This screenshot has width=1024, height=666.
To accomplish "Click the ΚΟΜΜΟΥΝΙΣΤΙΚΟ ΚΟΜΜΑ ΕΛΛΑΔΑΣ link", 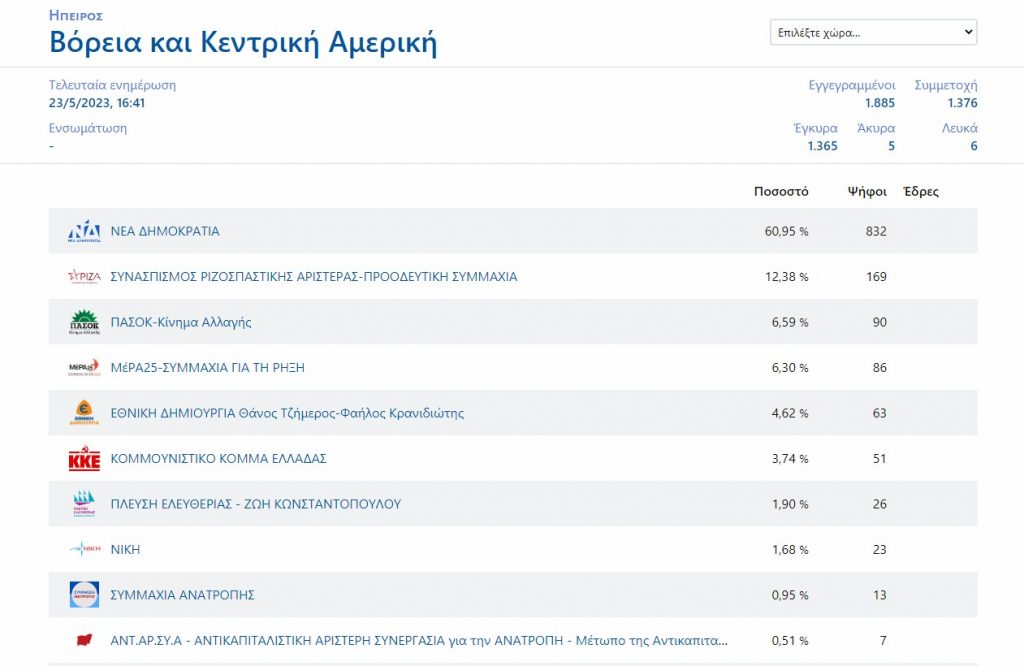I will tap(219, 459).
